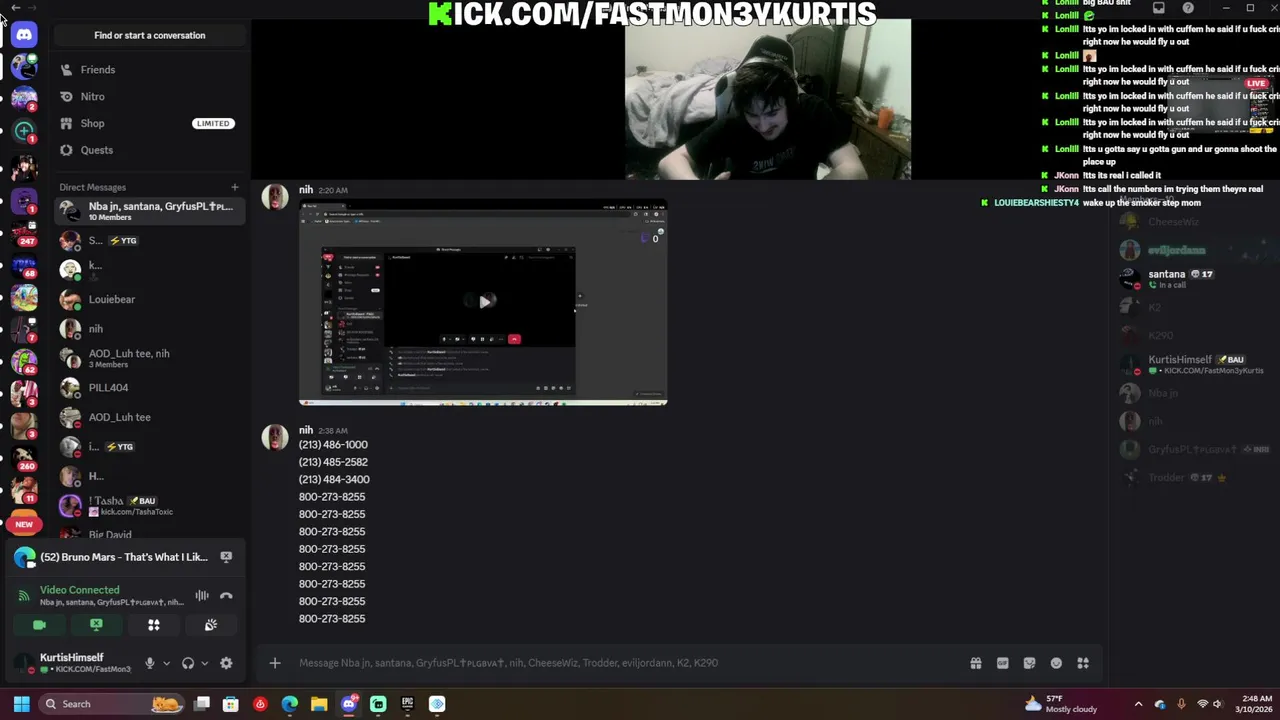The image size is (1280, 720).
Task: Open gift picker in message bar
Action: click(x=976, y=663)
